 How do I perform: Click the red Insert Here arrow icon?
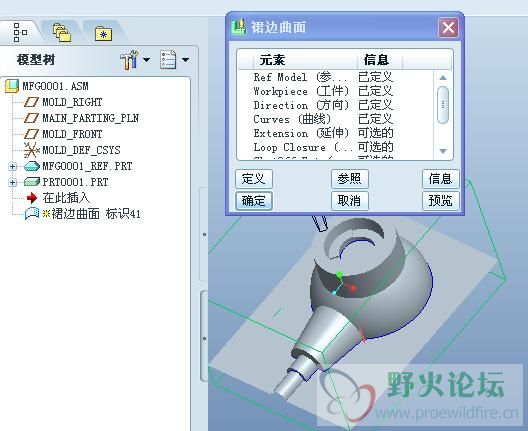(32, 198)
